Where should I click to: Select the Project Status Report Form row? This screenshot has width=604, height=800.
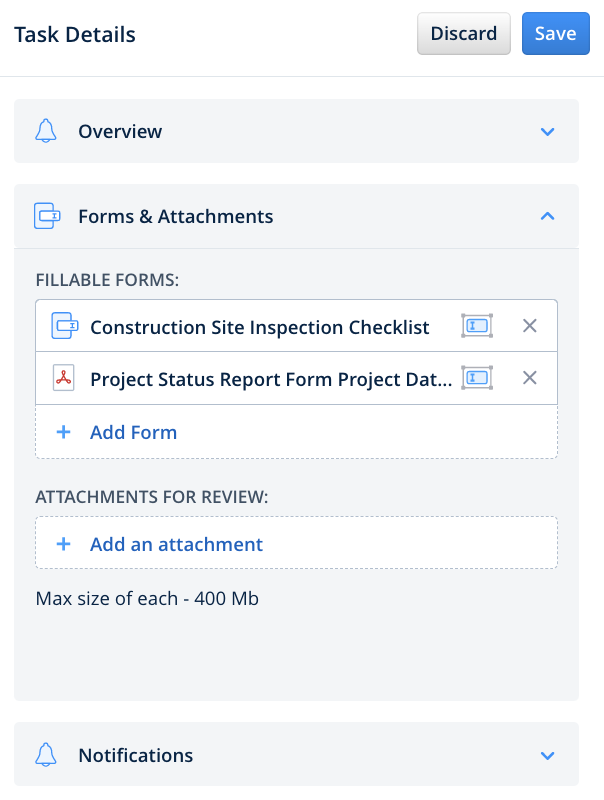coord(270,378)
